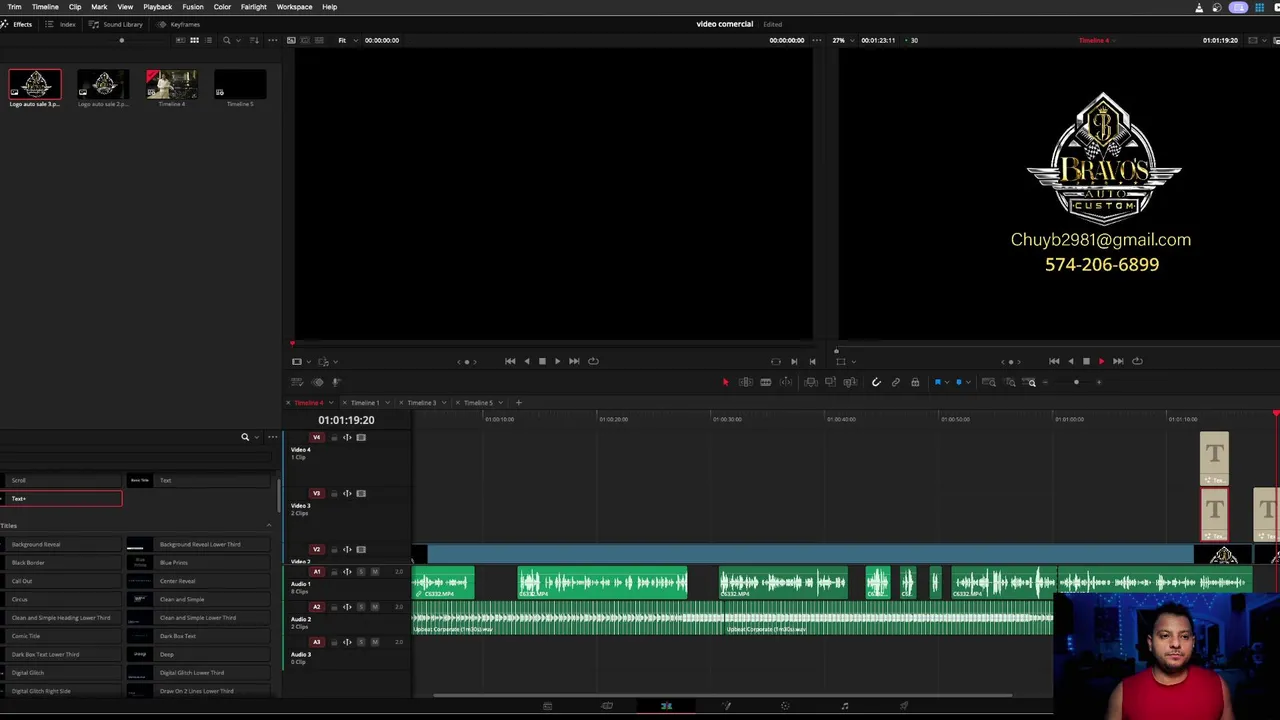Image resolution: width=1280 pixels, height=720 pixels.
Task: Select the Text+ title in Effects list
Action: click(x=61, y=498)
